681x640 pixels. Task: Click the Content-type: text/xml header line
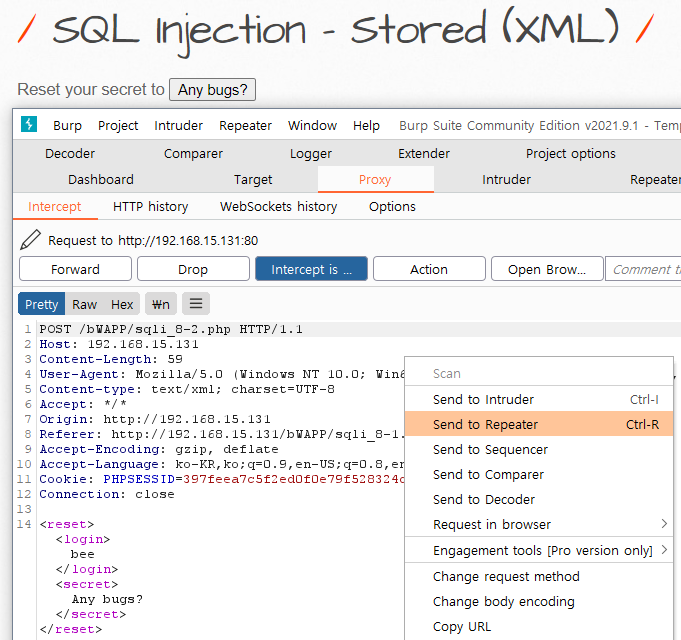point(187,389)
